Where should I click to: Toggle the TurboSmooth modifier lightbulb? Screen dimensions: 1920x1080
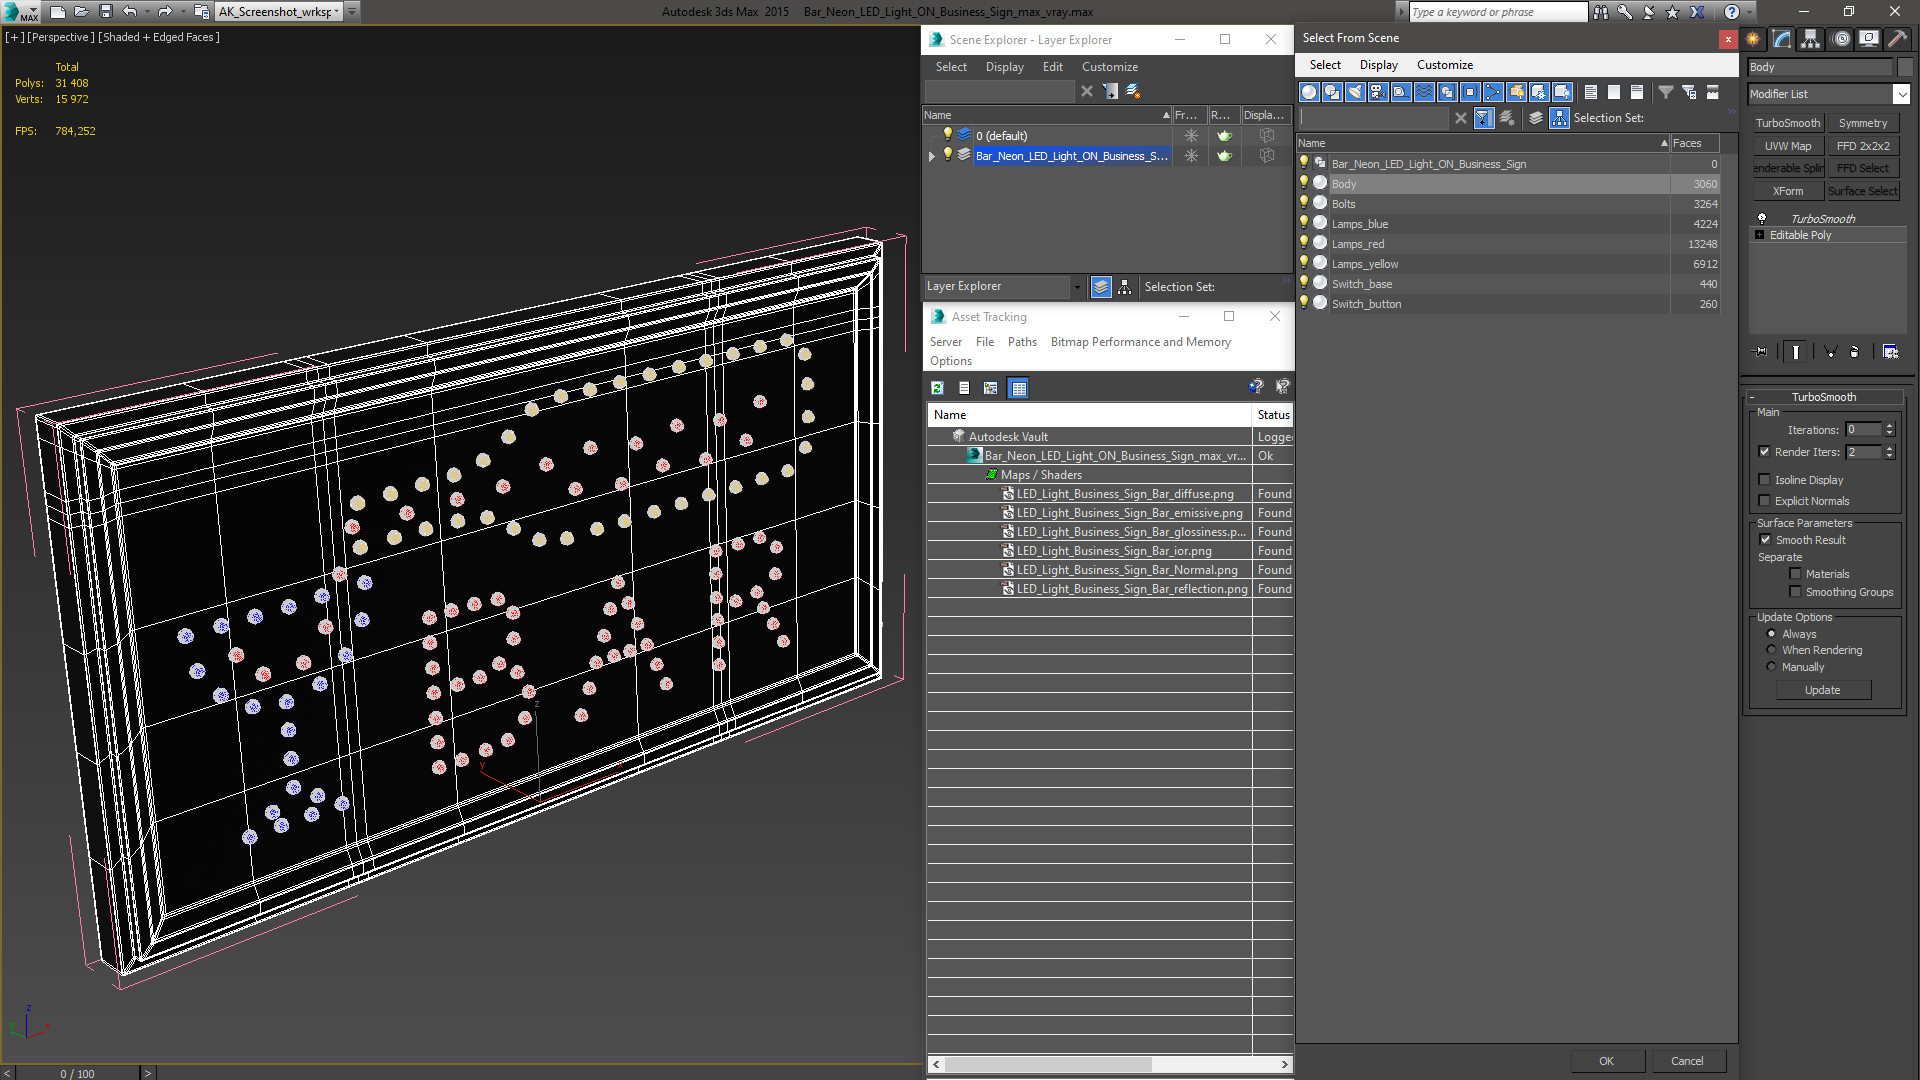pos(1762,218)
